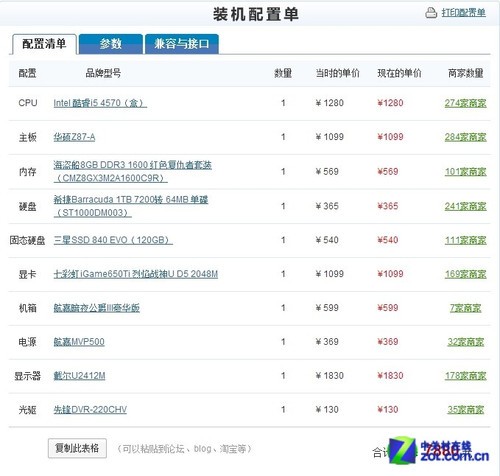The height and width of the screenshot is (476, 500).
Task: Click the 商家数量 column header
Action: tap(465, 73)
